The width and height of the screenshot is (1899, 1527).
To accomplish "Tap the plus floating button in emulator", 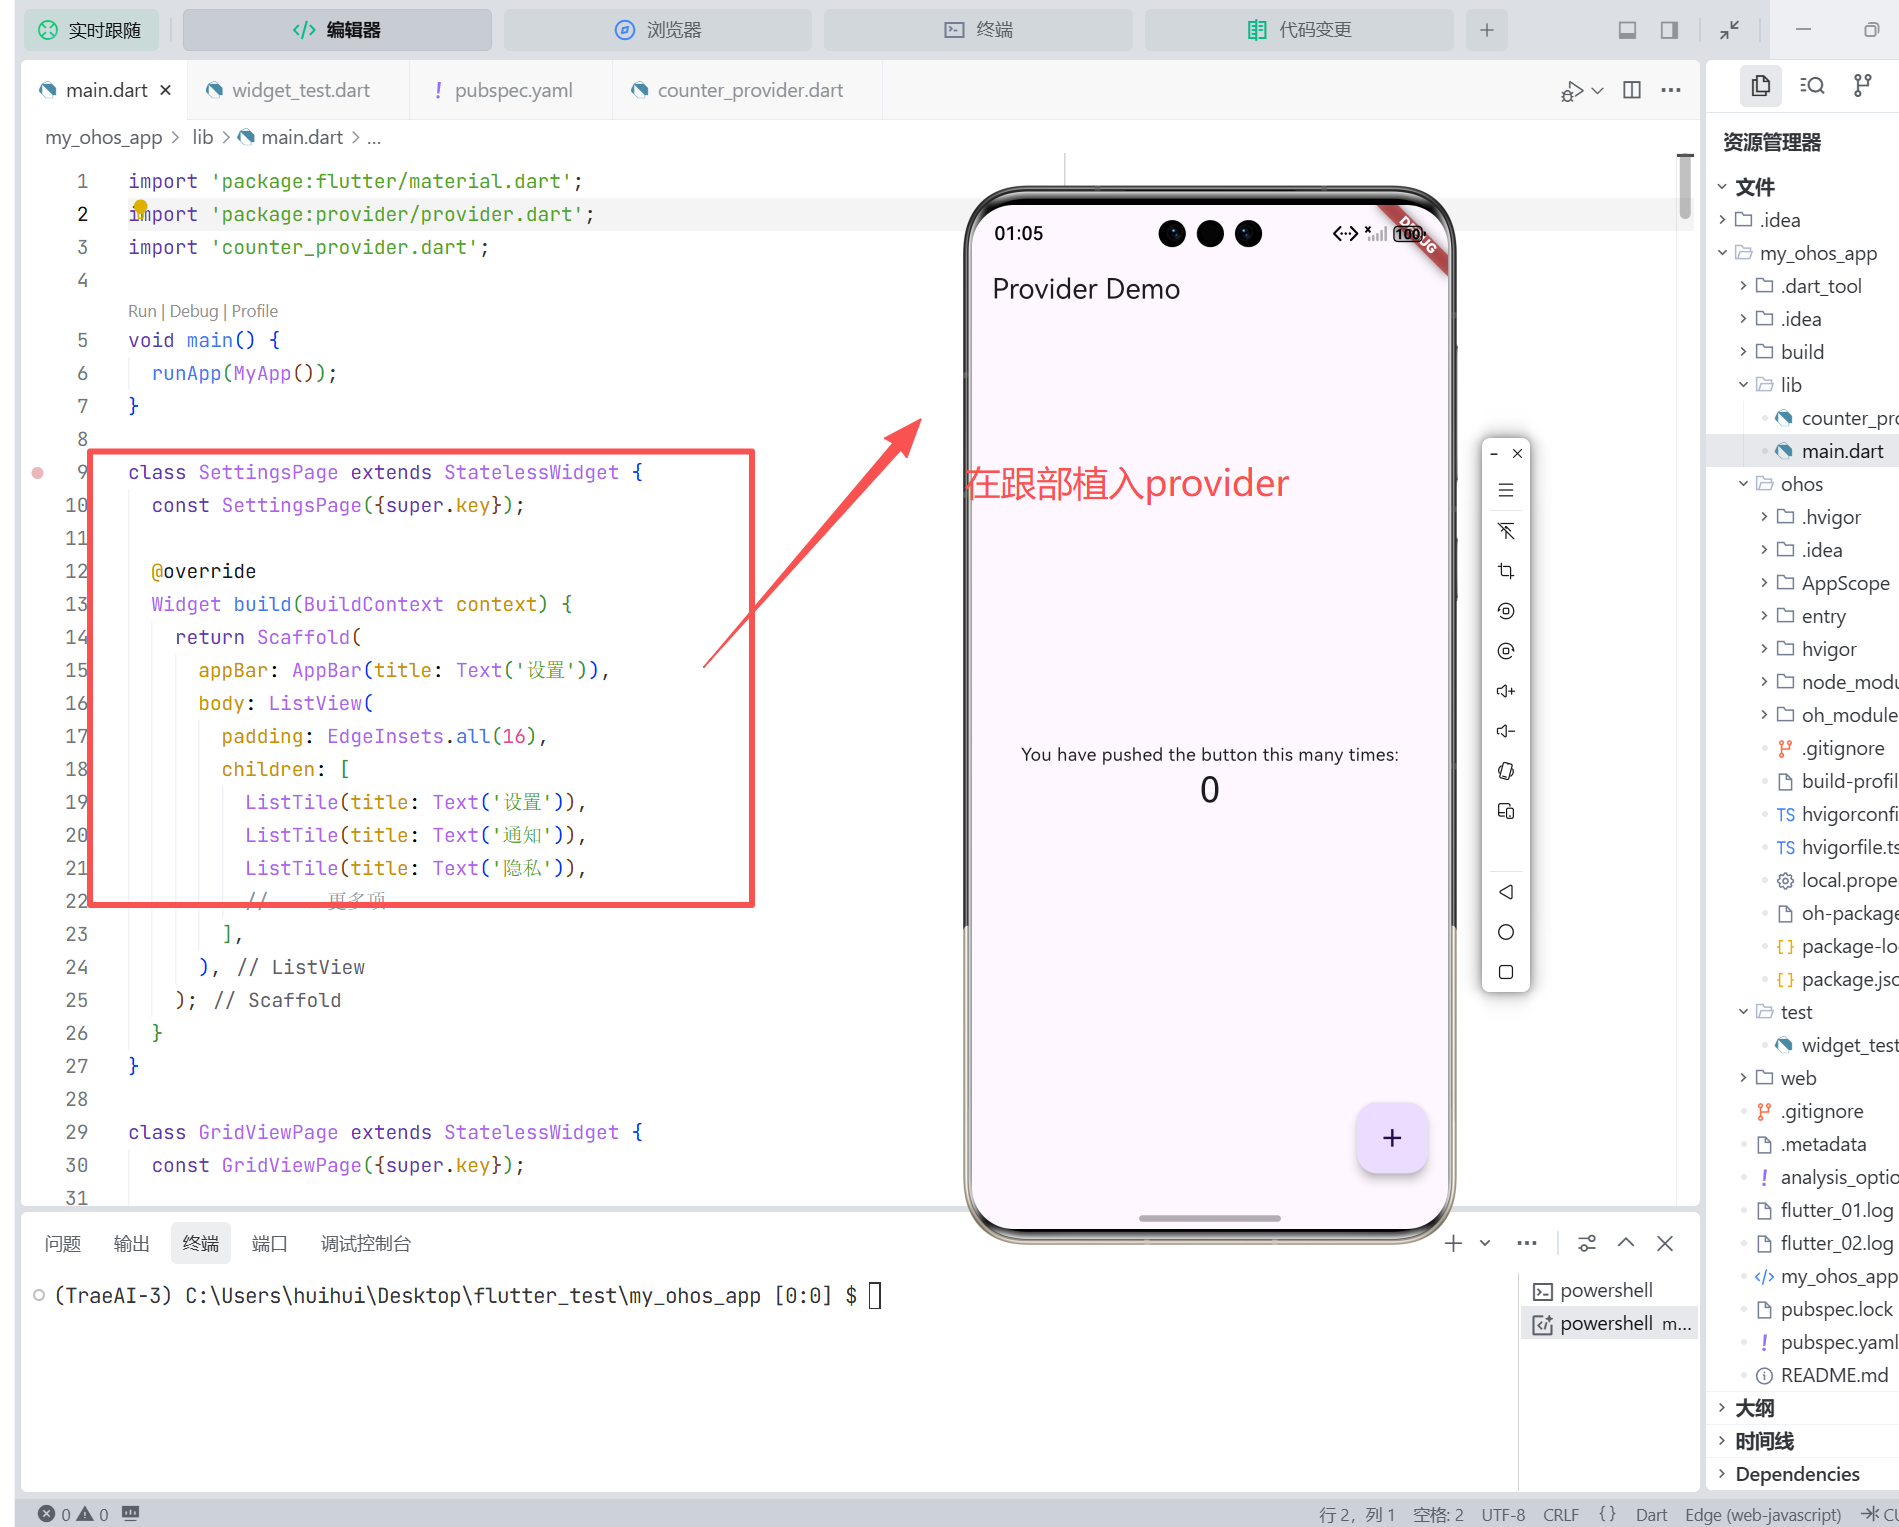I will pyautogui.click(x=1391, y=1138).
